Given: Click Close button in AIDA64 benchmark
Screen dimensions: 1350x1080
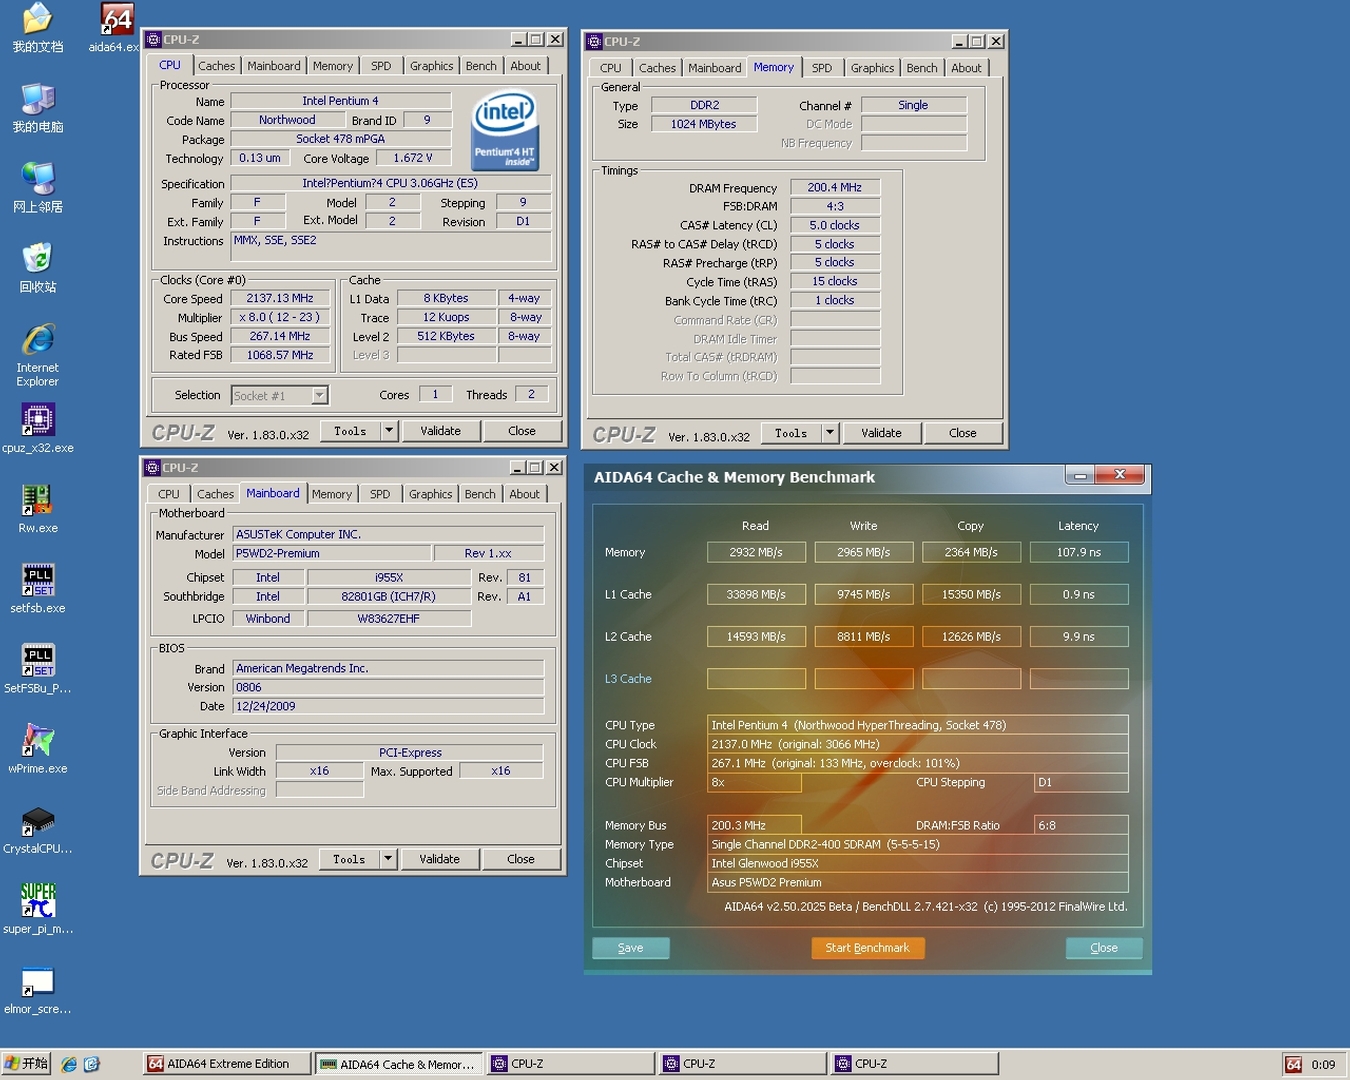Looking at the screenshot, I should 1104,948.
